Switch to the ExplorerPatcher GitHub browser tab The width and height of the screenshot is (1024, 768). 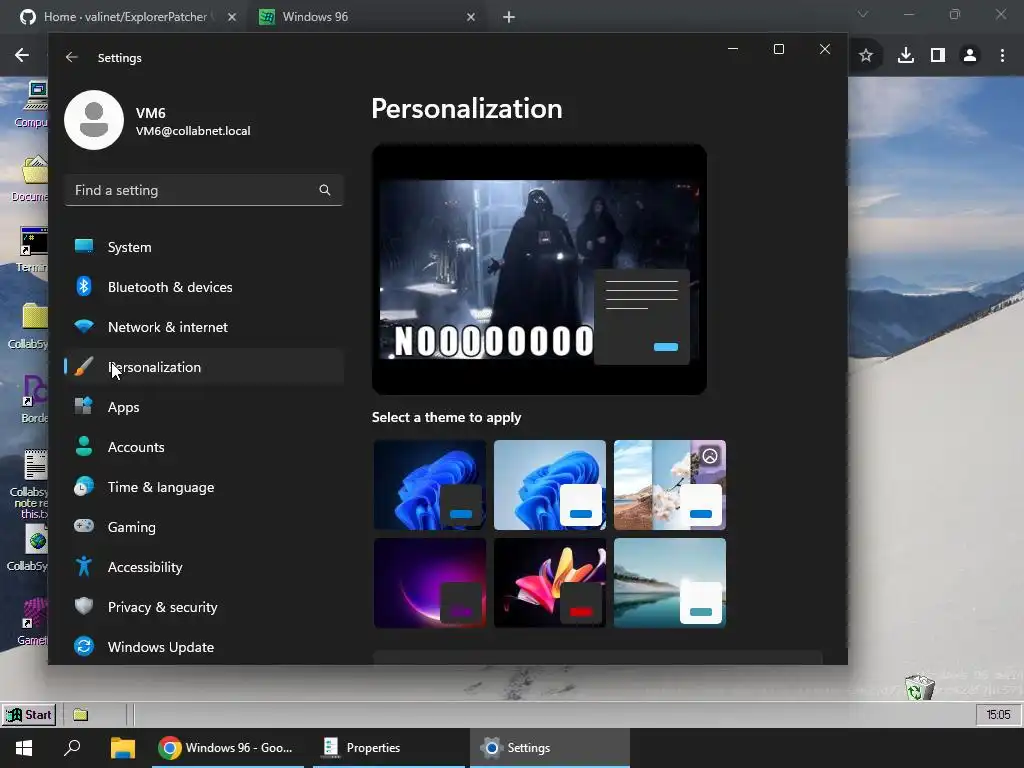(127, 17)
